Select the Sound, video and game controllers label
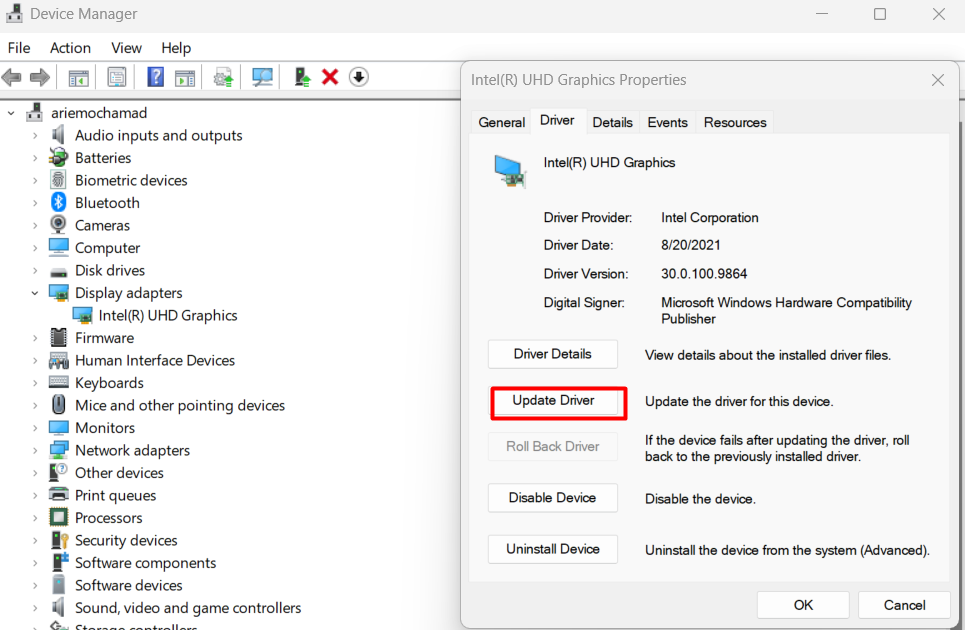Image resolution: width=965 pixels, height=630 pixels. pos(188,608)
